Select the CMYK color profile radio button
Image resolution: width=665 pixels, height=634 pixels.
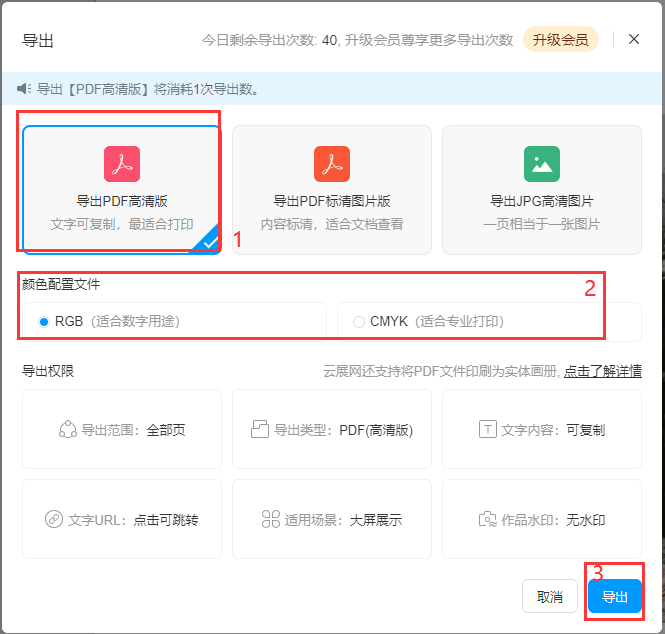(x=359, y=322)
